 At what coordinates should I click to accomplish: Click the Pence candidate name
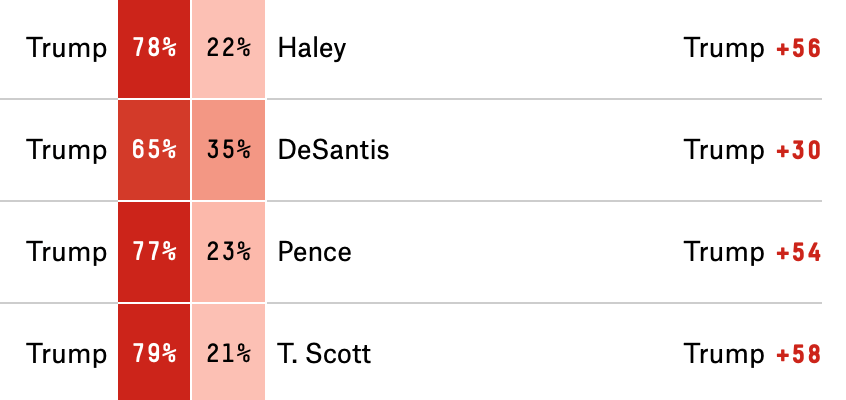coord(314,252)
